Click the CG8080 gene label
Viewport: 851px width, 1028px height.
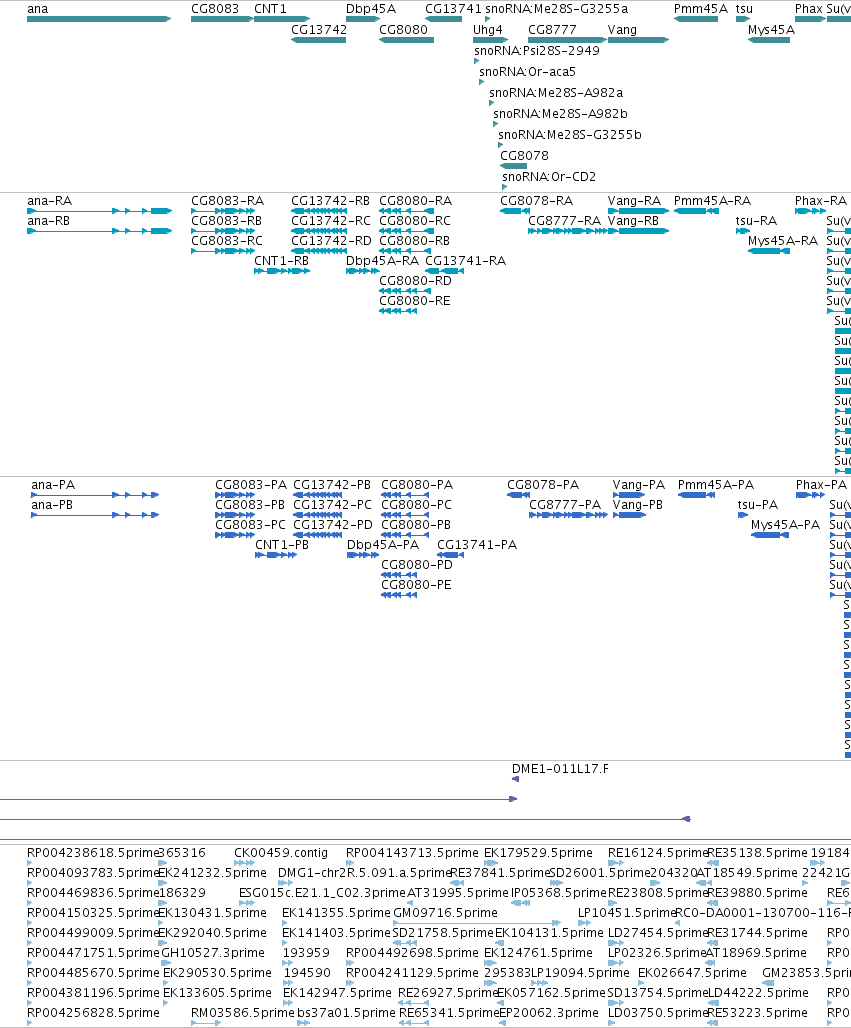(403, 30)
